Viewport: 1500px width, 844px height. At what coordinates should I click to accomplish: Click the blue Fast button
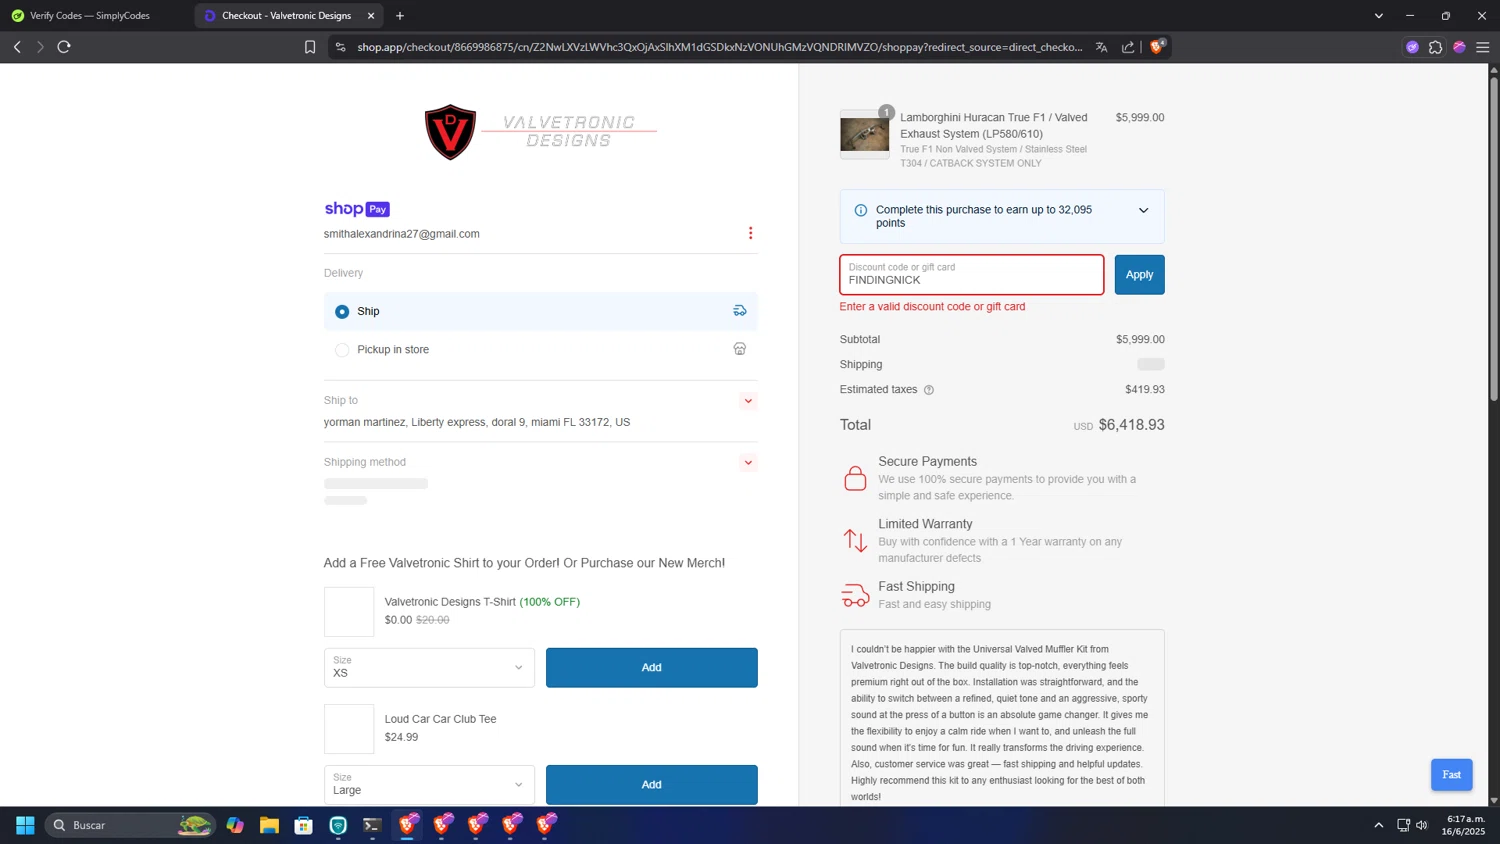tap(1451, 775)
